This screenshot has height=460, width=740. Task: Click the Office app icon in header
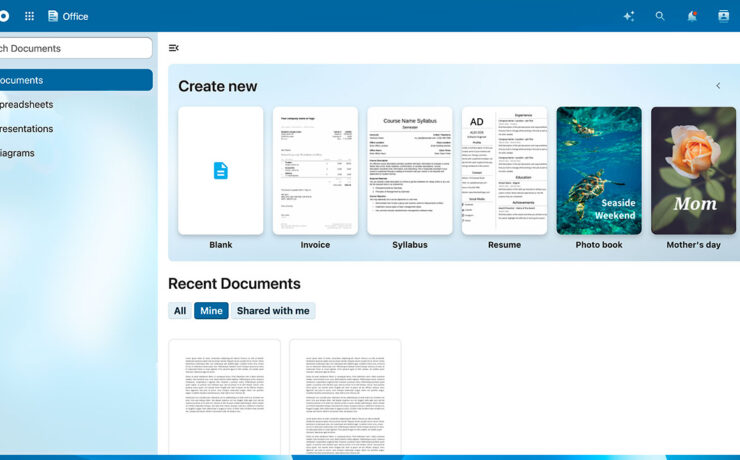(53, 16)
